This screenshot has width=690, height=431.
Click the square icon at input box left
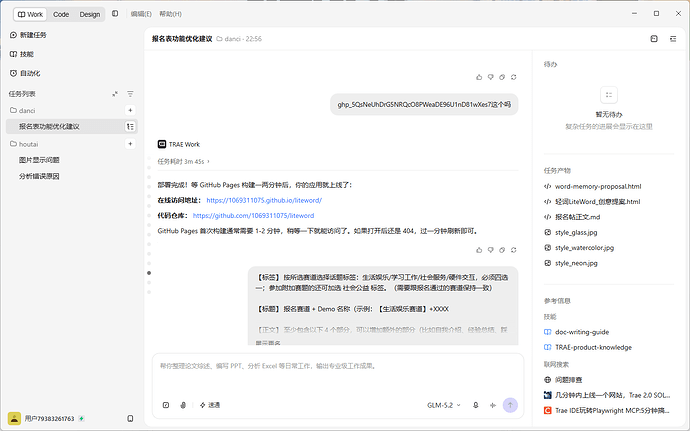coord(166,405)
